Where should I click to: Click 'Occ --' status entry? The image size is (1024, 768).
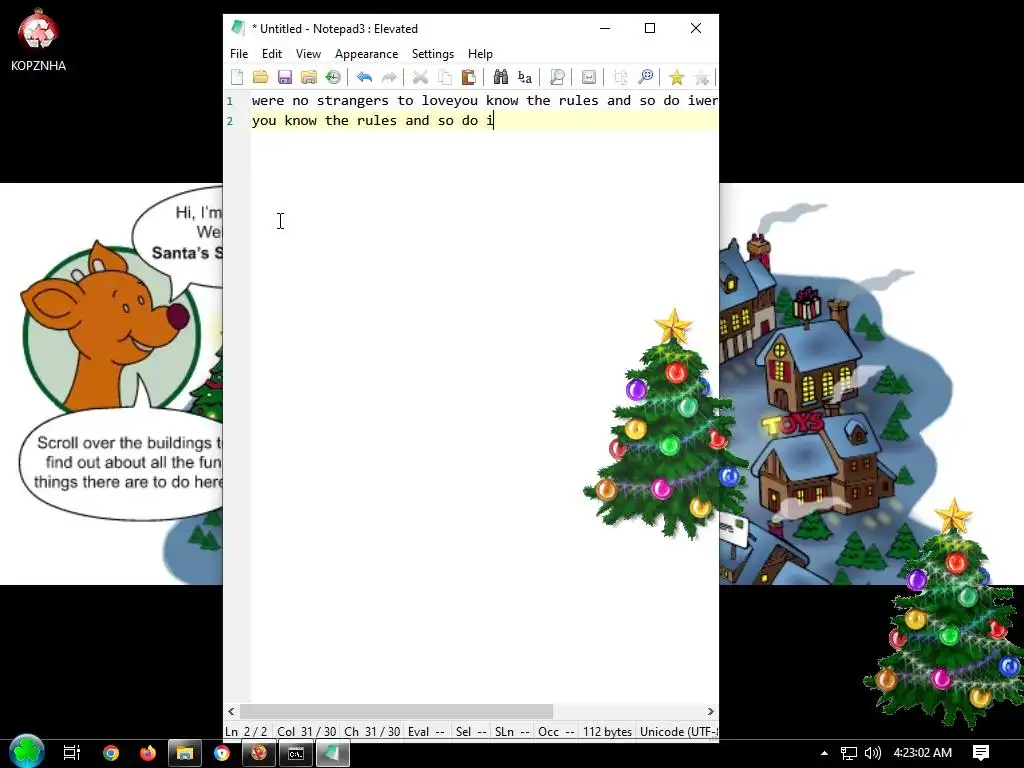[556, 731]
